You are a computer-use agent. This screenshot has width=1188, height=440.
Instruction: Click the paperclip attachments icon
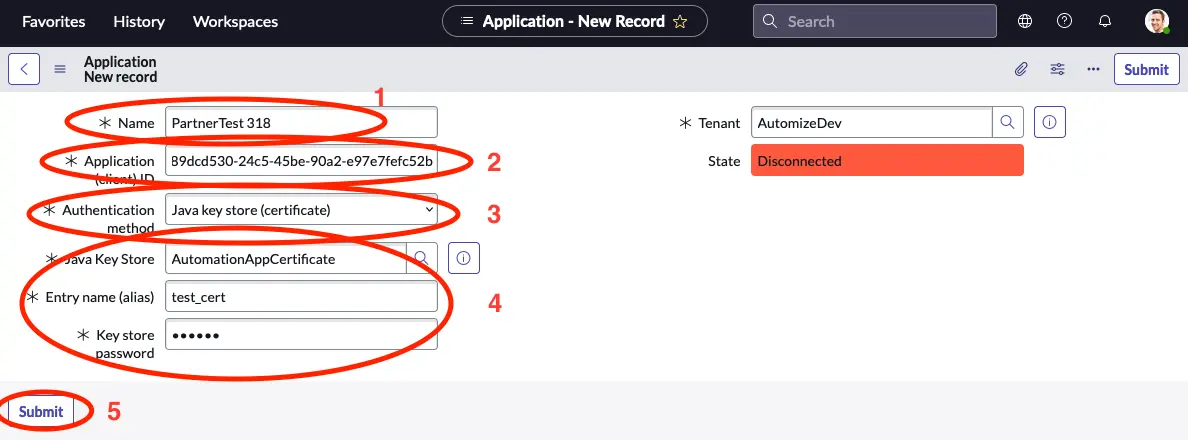pos(1021,70)
